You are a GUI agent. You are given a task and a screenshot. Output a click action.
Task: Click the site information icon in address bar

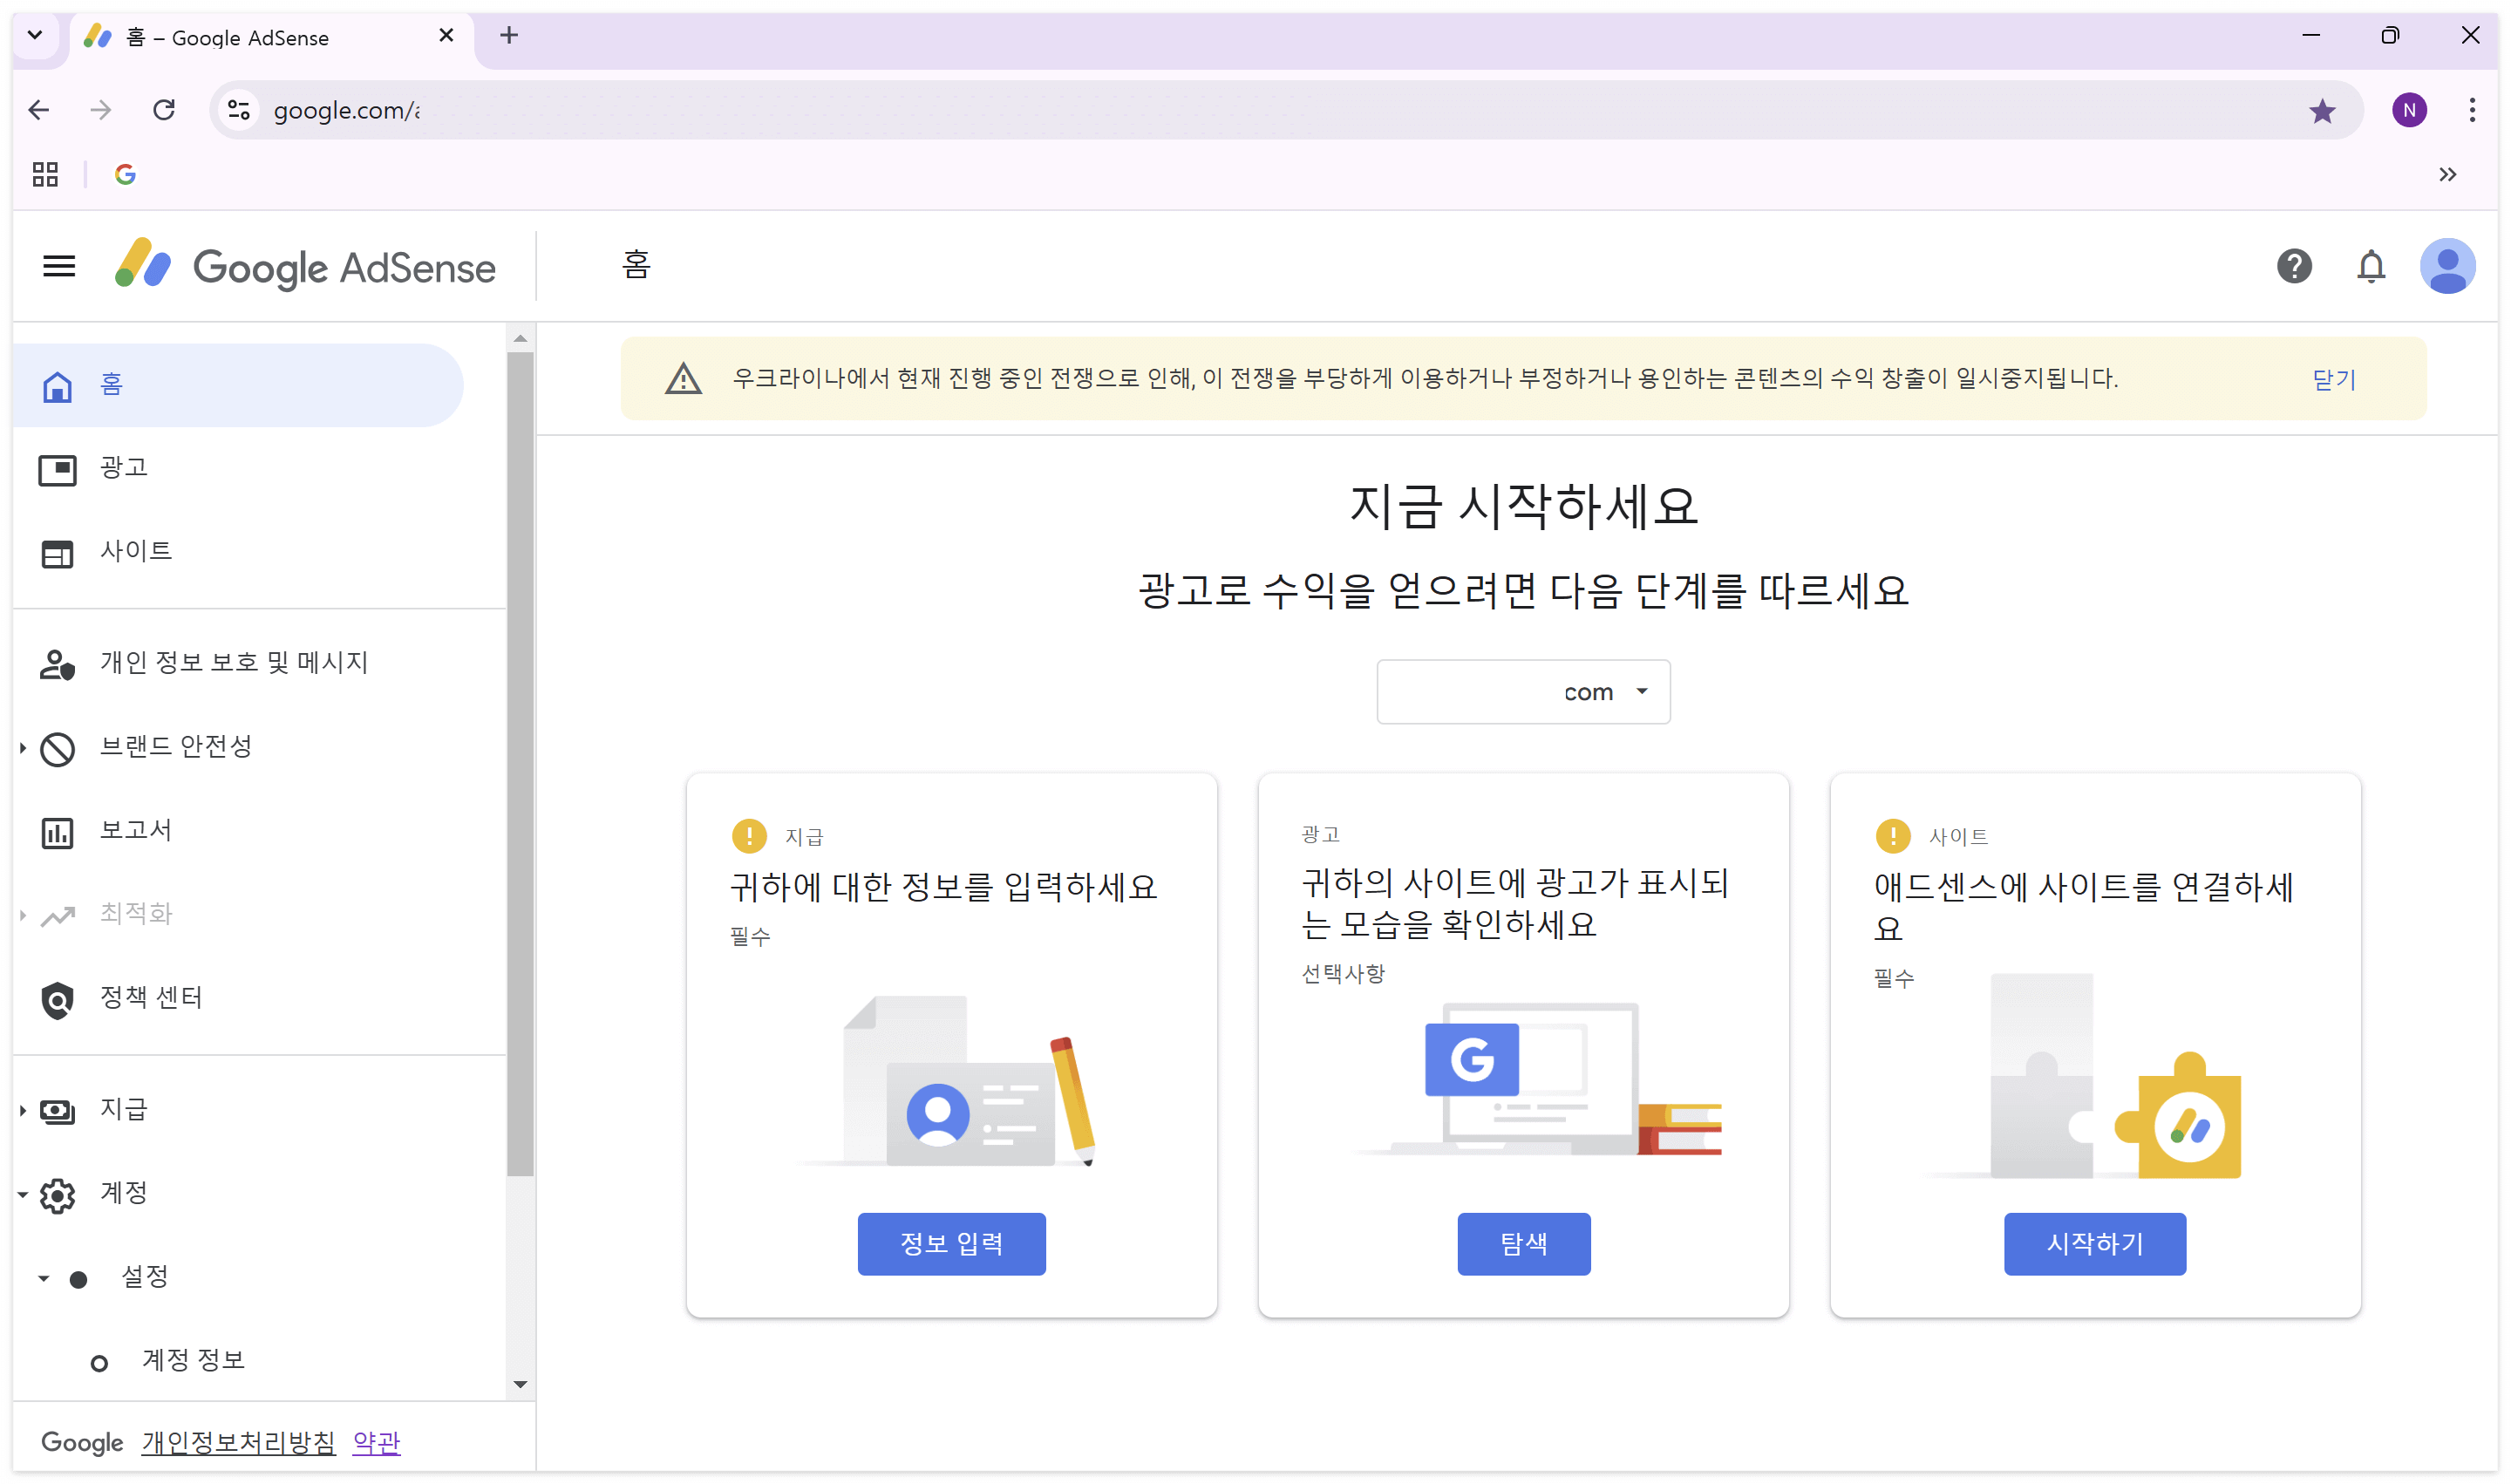point(238,110)
